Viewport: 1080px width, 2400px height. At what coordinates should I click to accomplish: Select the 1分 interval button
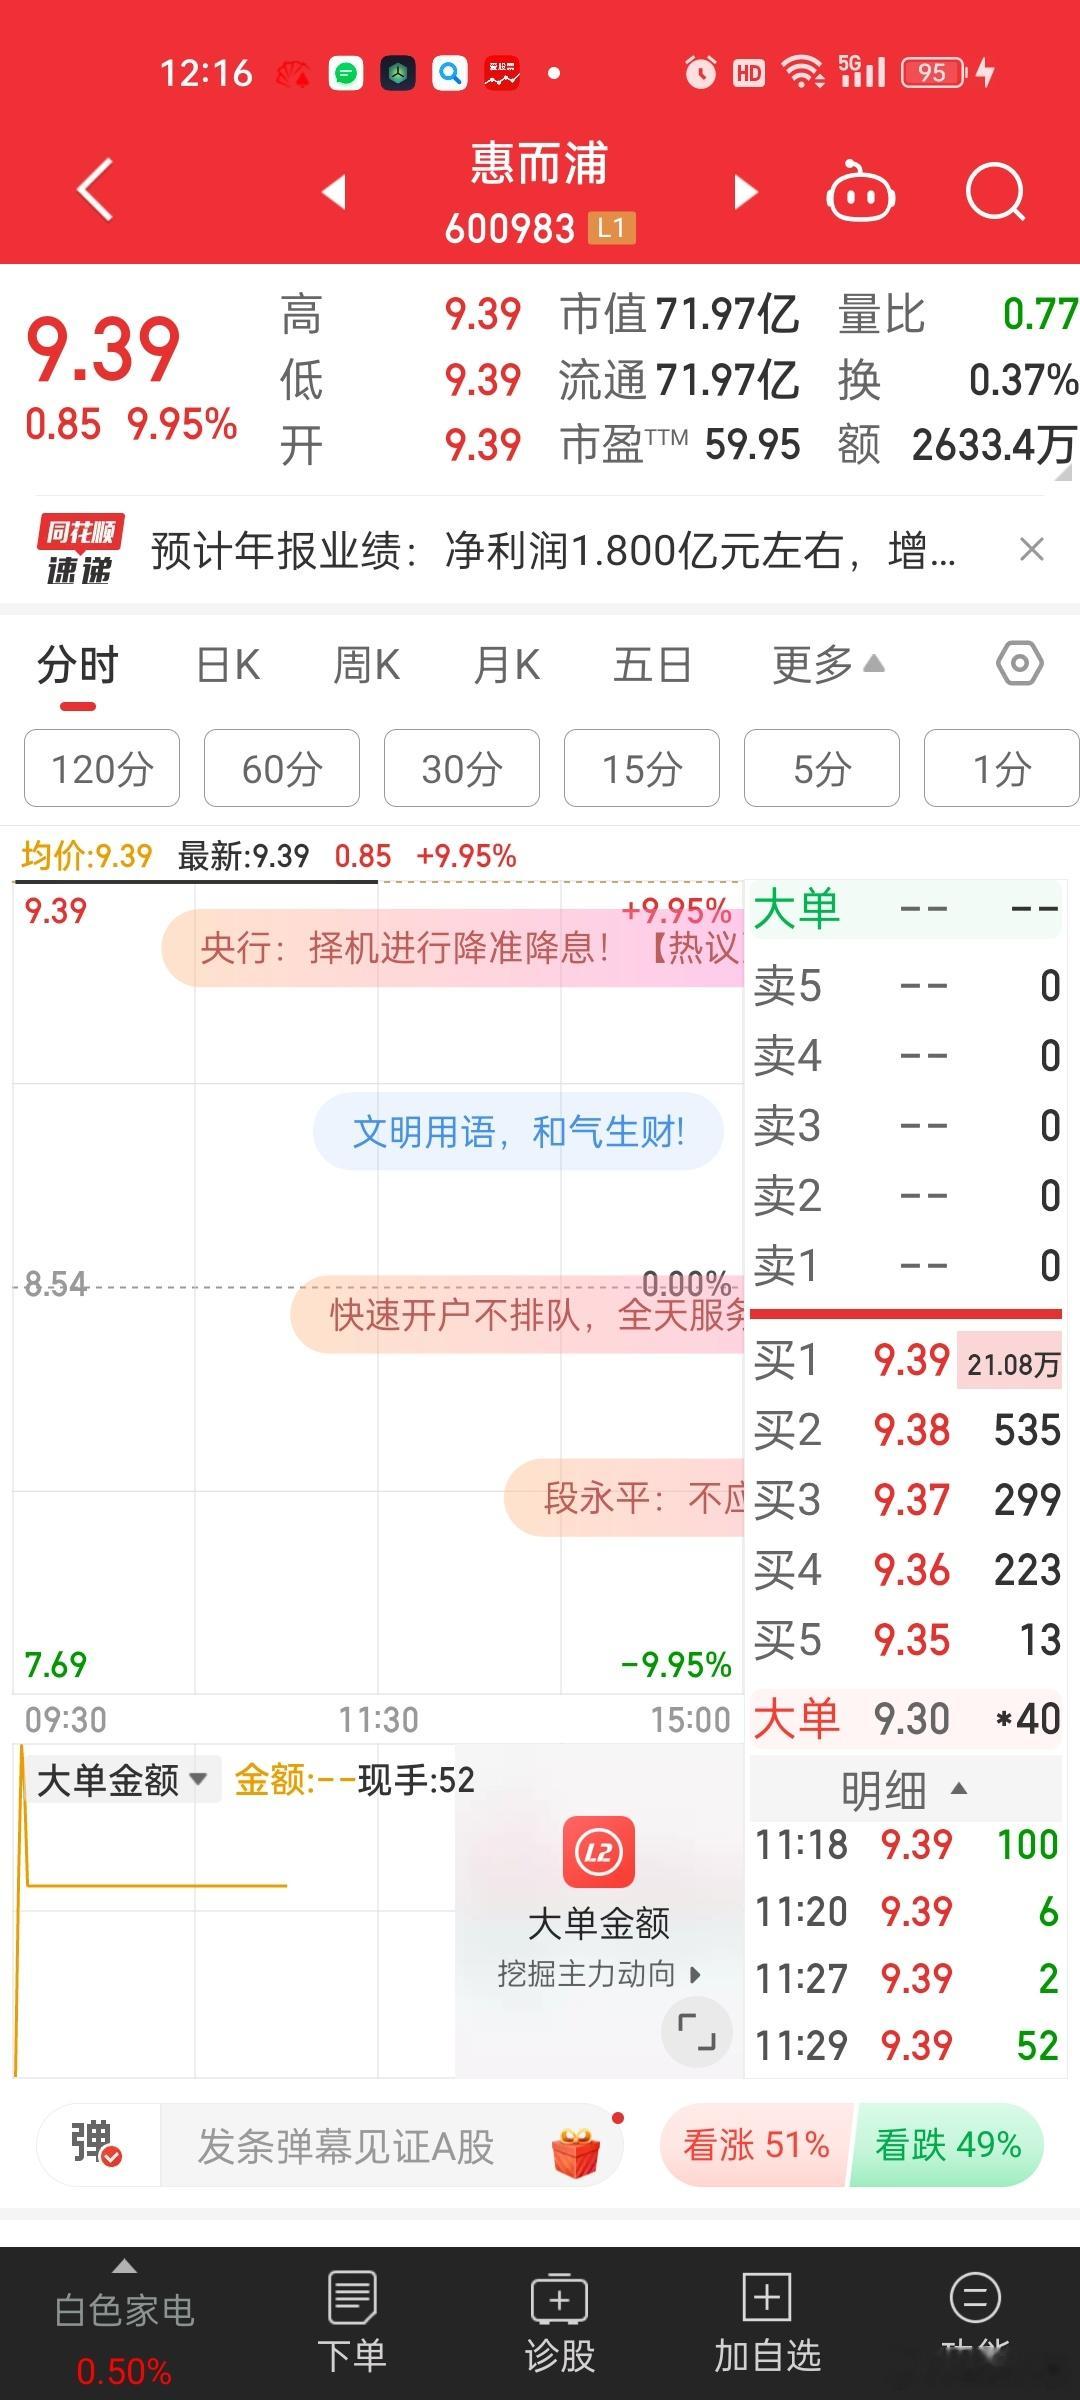pyautogui.click(x=1001, y=768)
